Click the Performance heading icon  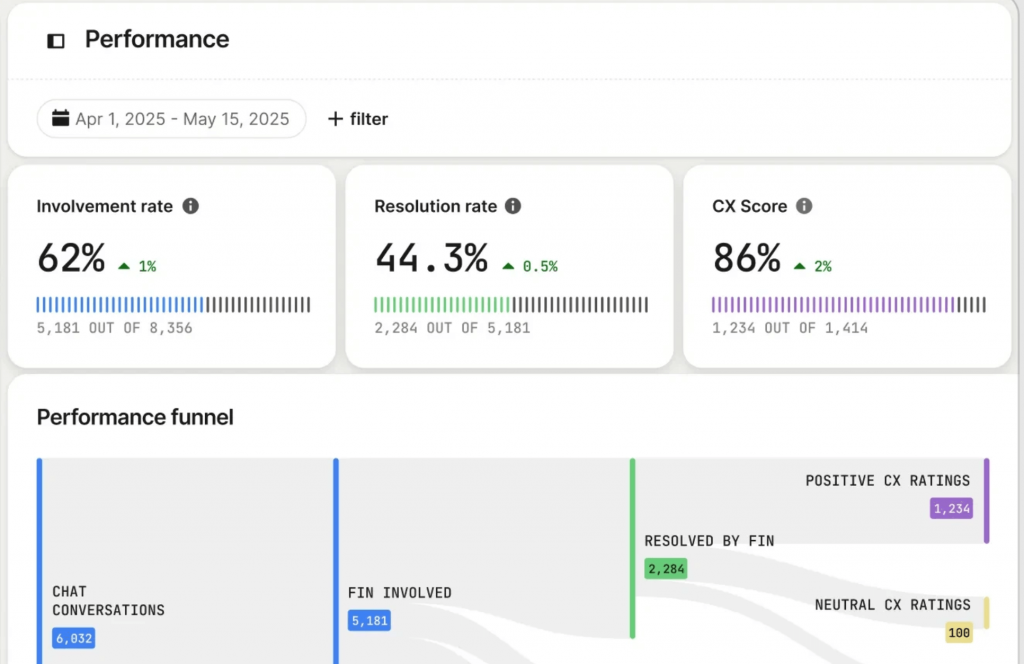(55, 40)
